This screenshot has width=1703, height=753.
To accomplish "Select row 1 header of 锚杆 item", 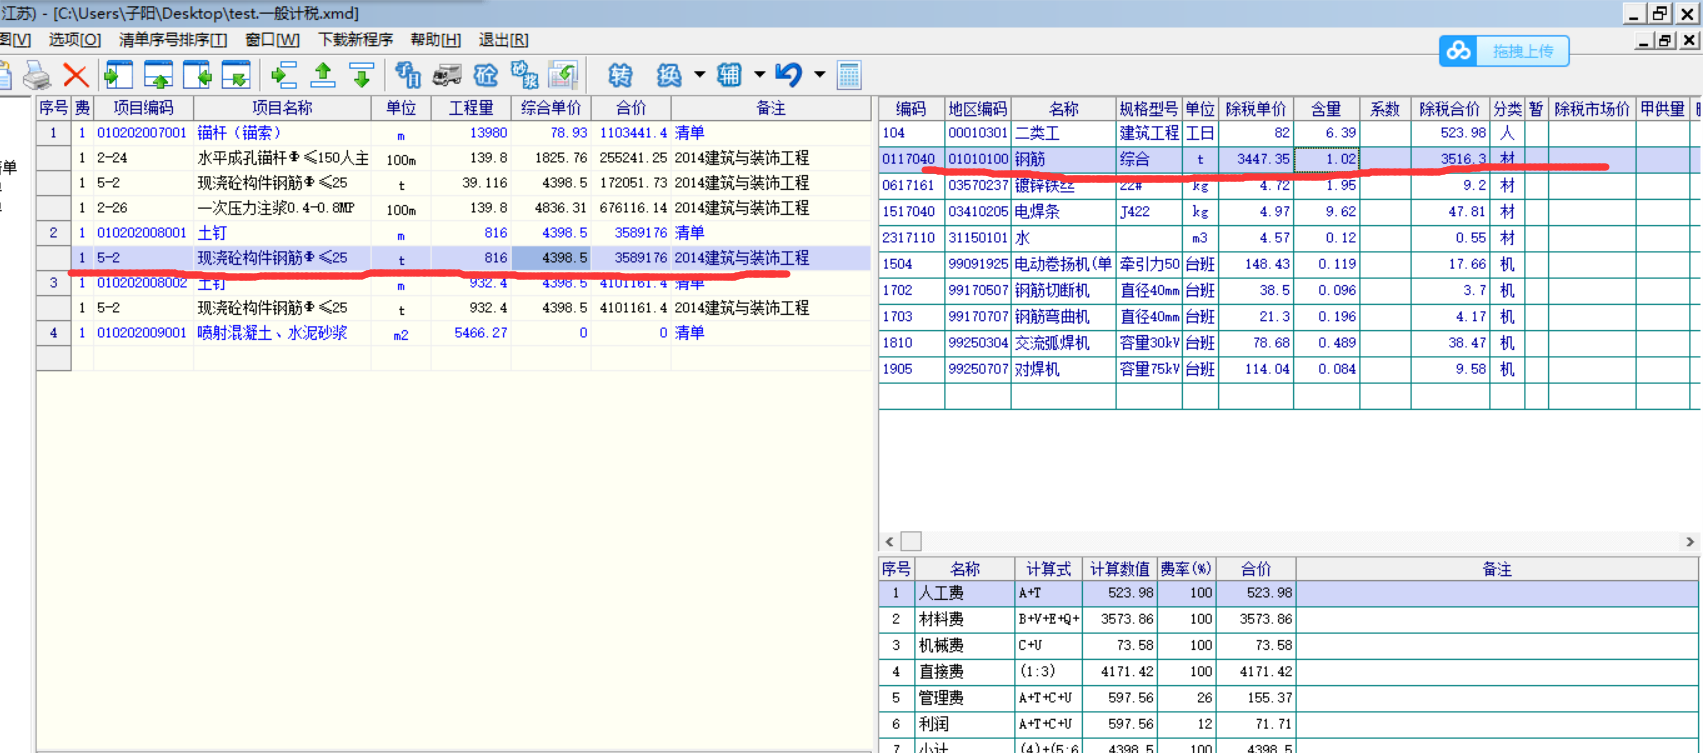I will [54, 133].
